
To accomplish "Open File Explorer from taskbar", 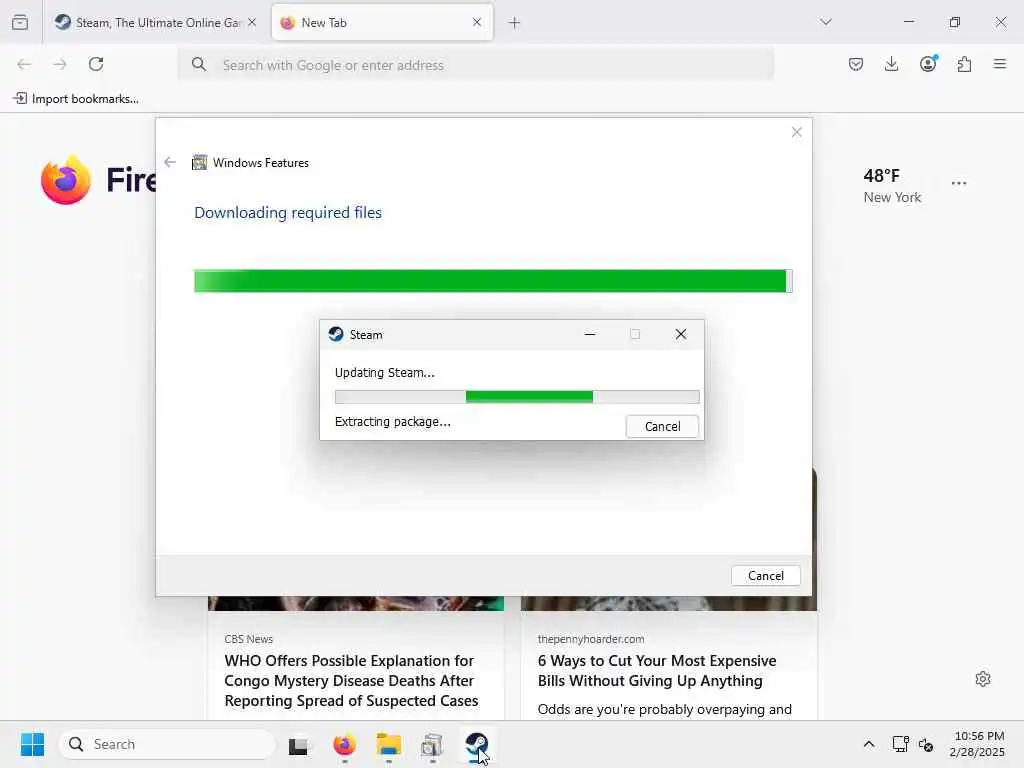I will click(389, 745).
